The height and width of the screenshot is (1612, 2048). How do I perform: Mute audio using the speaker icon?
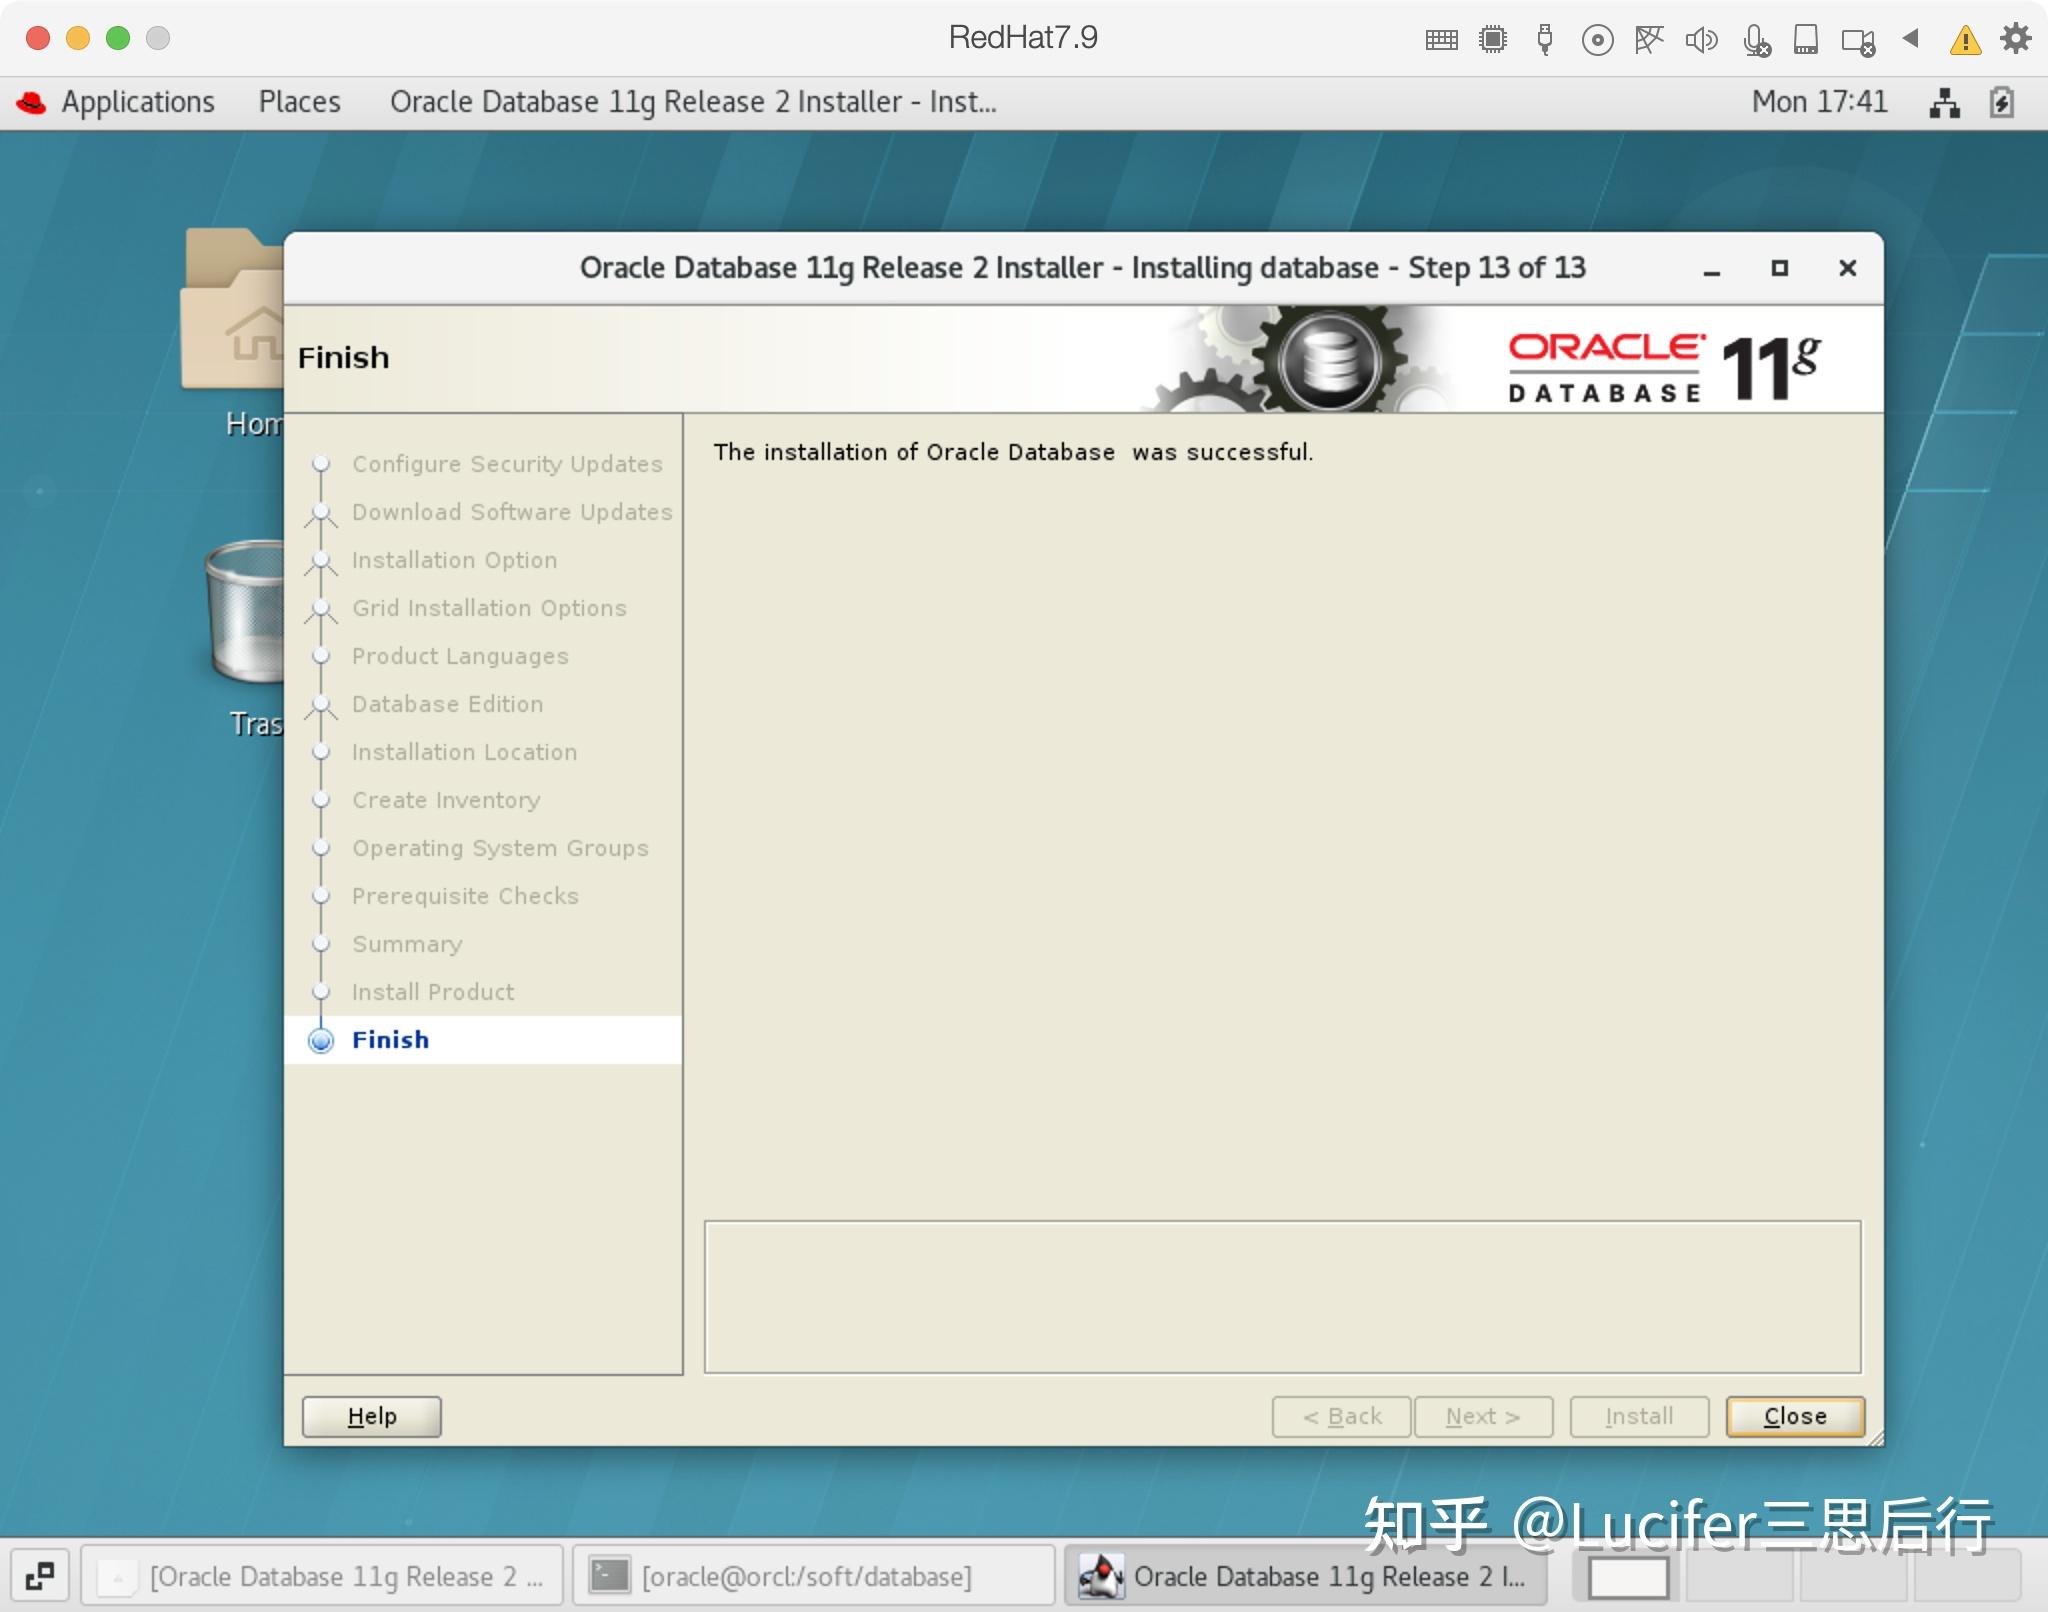pyautogui.click(x=1704, y=38)
